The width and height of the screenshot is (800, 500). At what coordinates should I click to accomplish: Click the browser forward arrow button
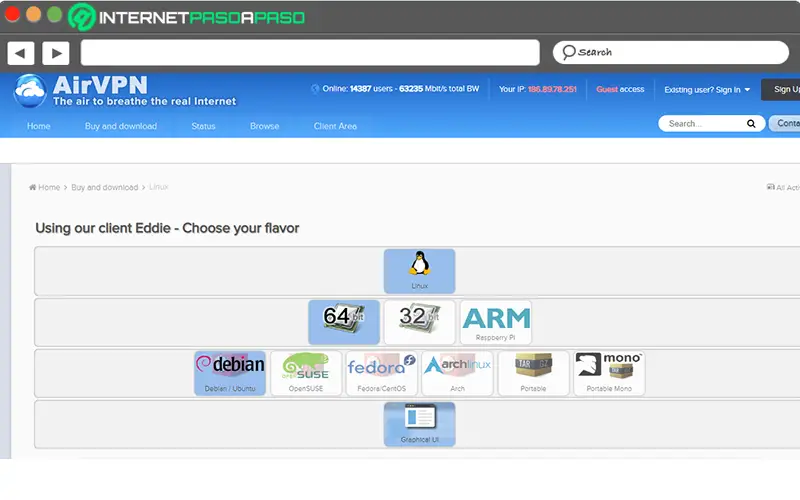[x=56, y=53]
